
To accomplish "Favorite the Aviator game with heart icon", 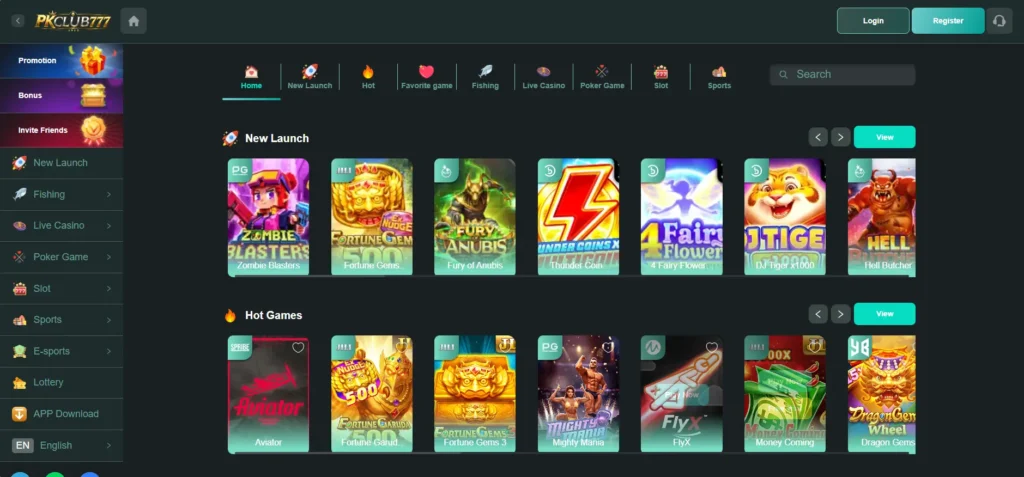I will coord(298,348).
